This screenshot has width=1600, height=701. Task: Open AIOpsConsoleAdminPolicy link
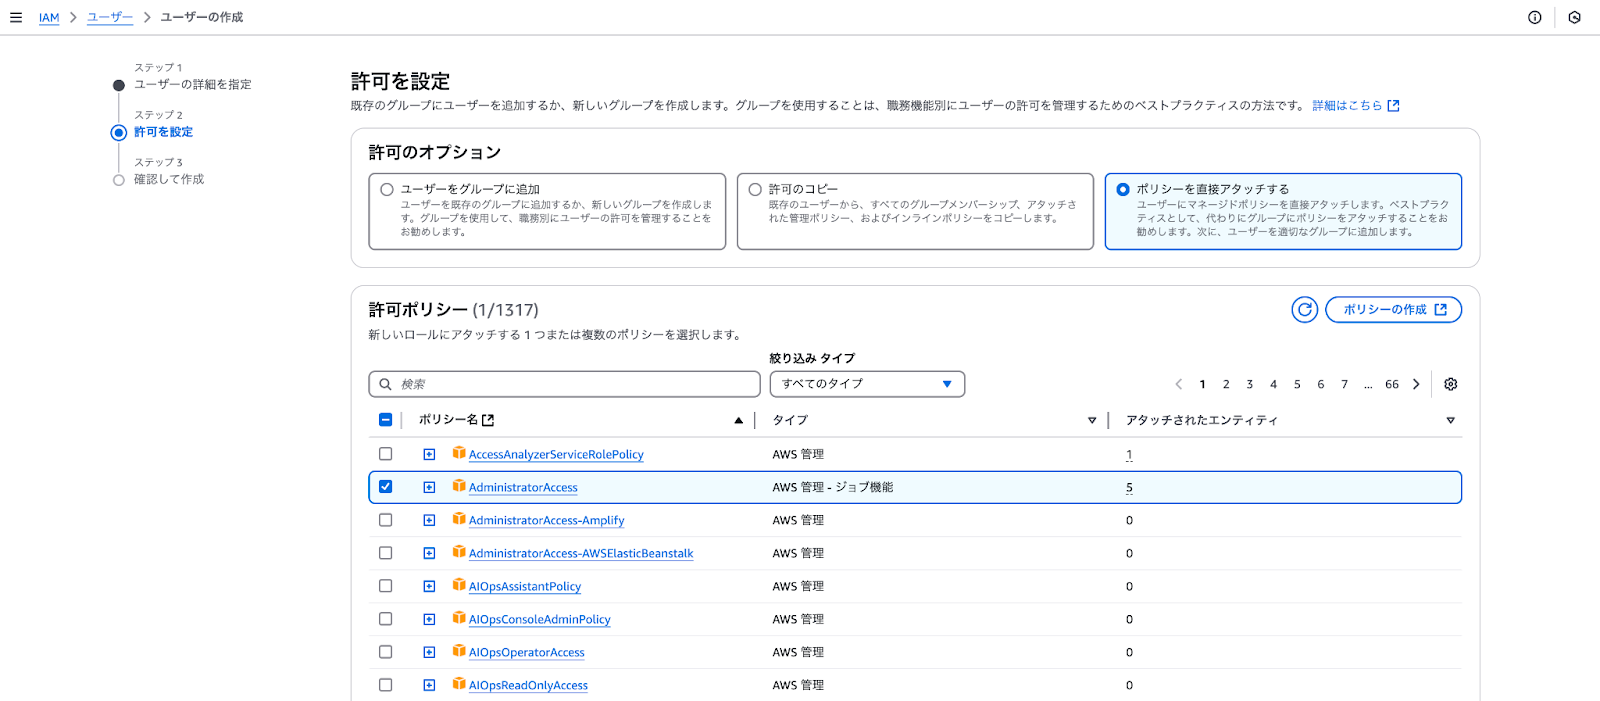[x=539, y=620]
